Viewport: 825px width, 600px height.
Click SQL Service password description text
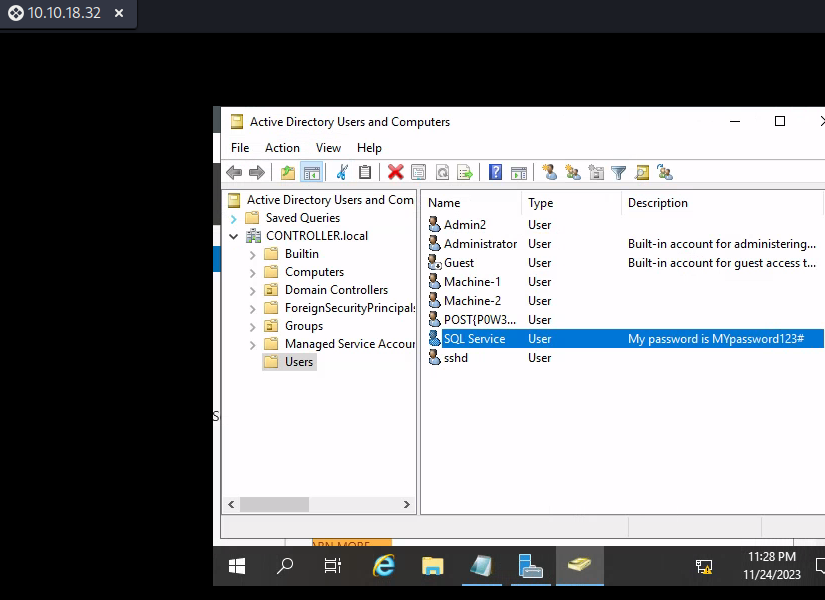716,339
